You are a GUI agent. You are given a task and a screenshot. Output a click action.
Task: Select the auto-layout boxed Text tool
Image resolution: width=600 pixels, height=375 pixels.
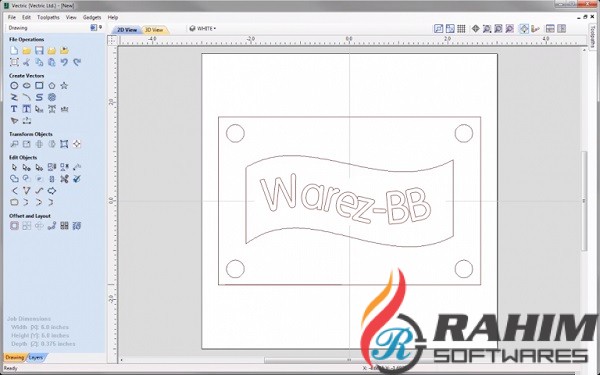click(26, 109)
